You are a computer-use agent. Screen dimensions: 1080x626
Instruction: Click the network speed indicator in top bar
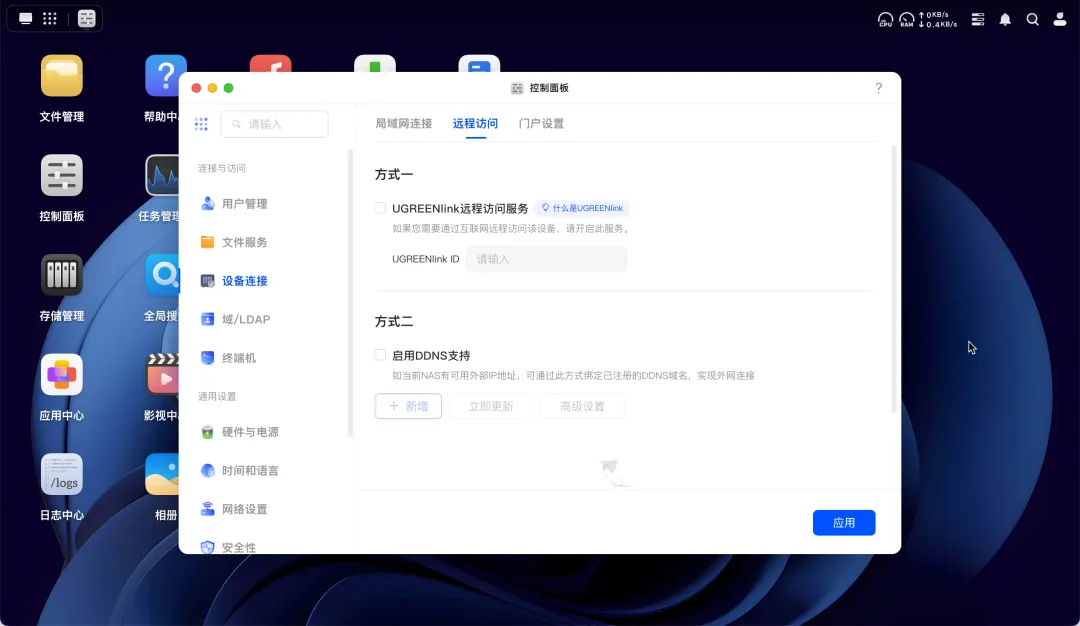click(x=938, y=19)
